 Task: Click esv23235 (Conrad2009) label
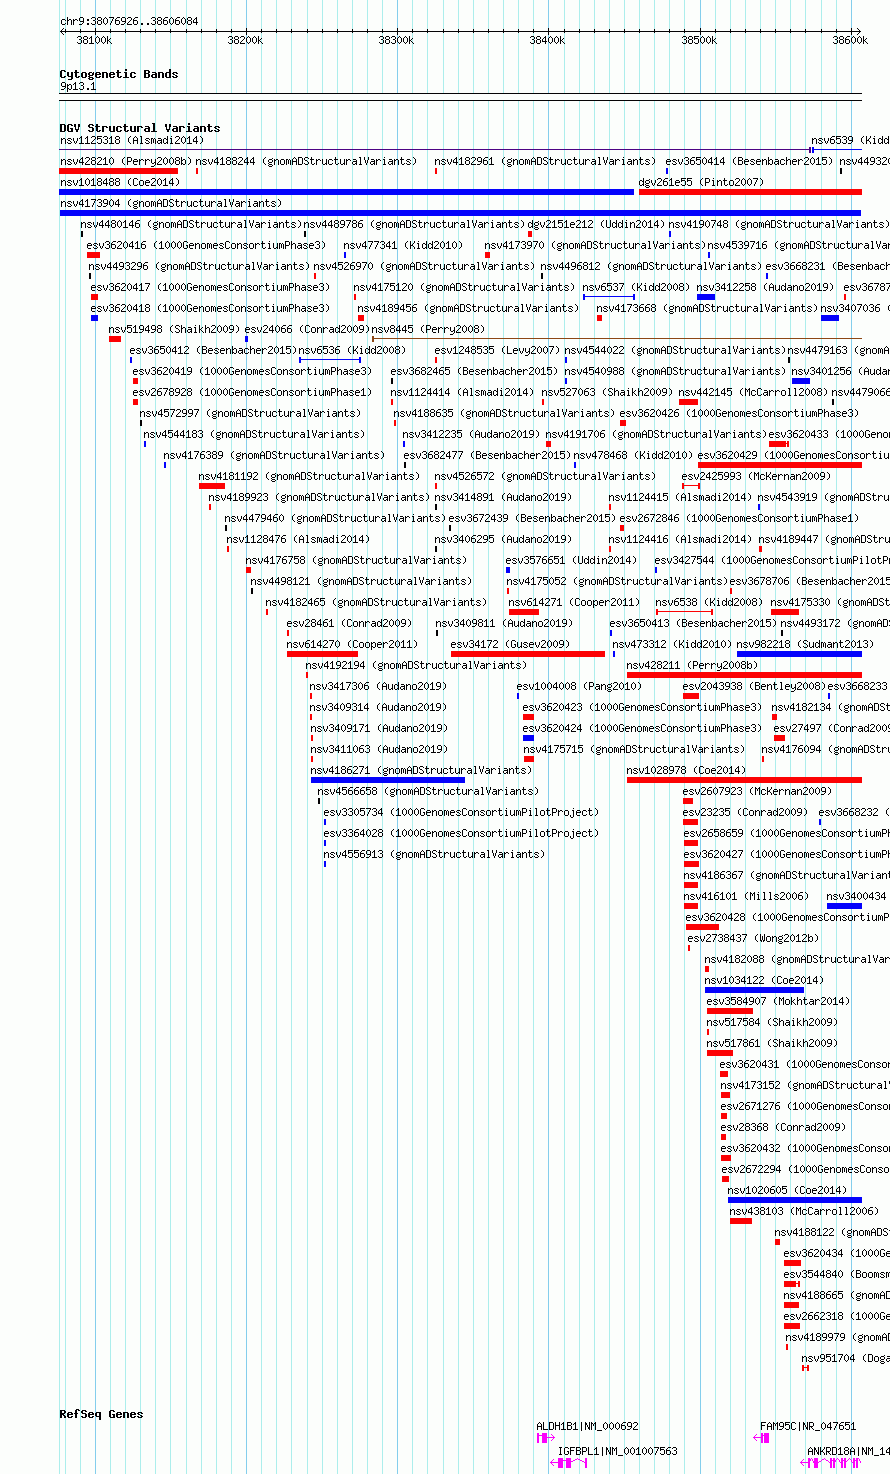click(745, 812)
